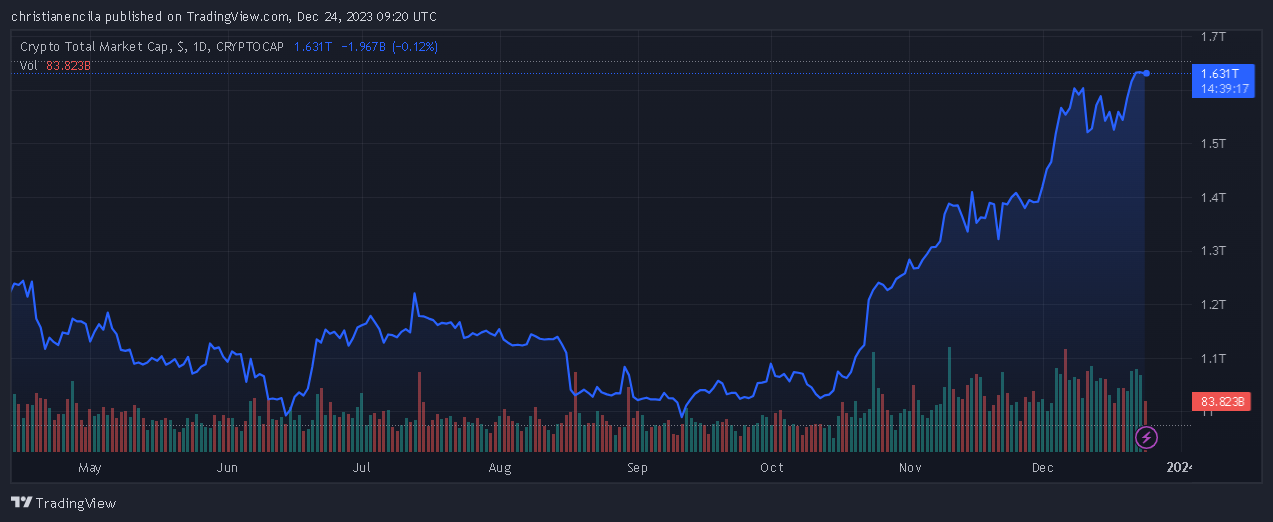Click the blue 1.631T current price tag
Screen dimensions: 1273x522
(x=1220, y=74)
